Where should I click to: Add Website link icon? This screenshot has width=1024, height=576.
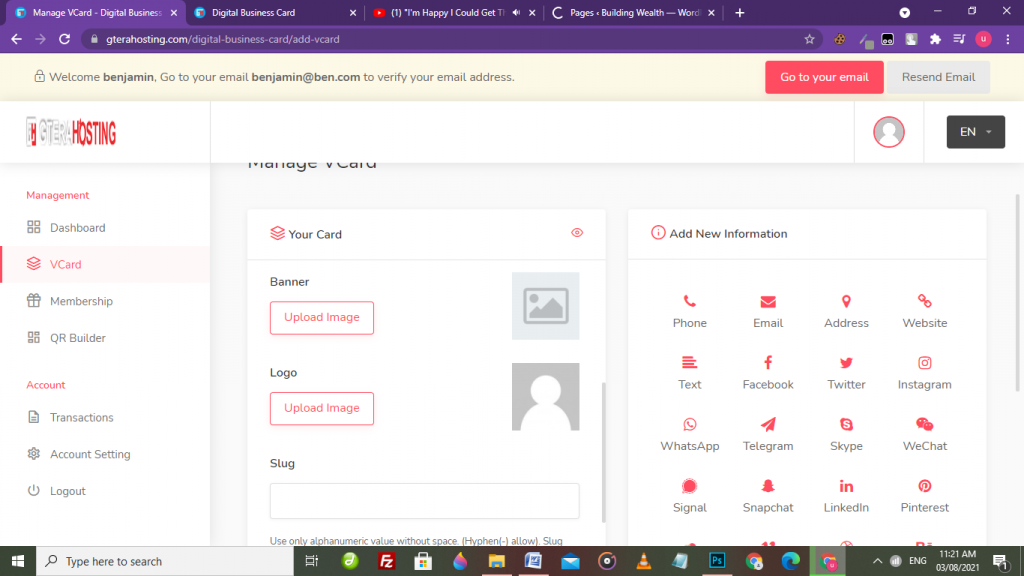point(925,302)
